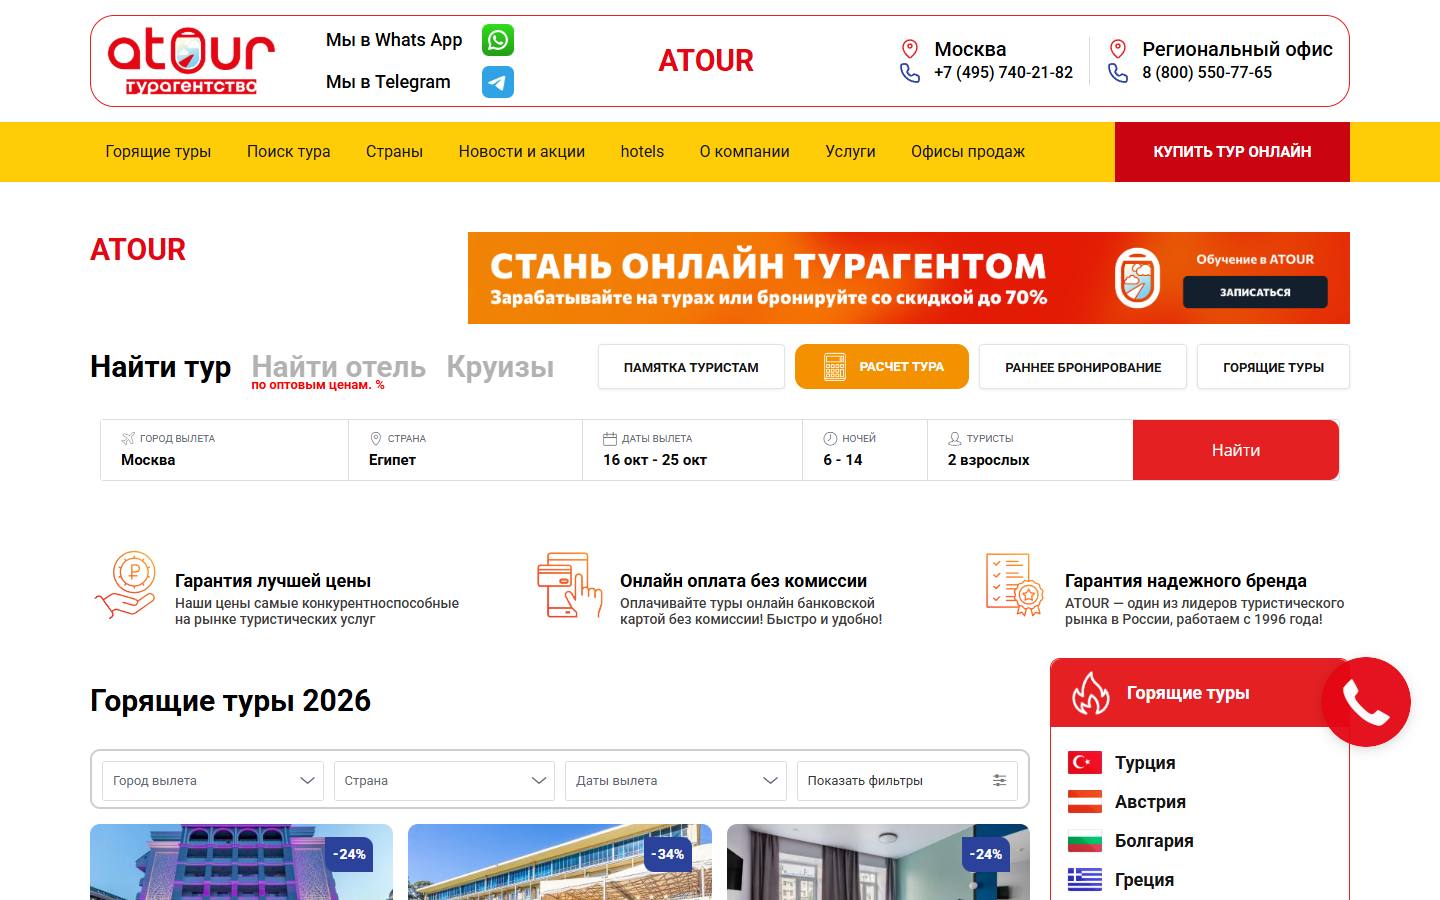Expand the Показать фильтры control
Viewport: 1440px width, 900px height.
[x=907, y=781]
